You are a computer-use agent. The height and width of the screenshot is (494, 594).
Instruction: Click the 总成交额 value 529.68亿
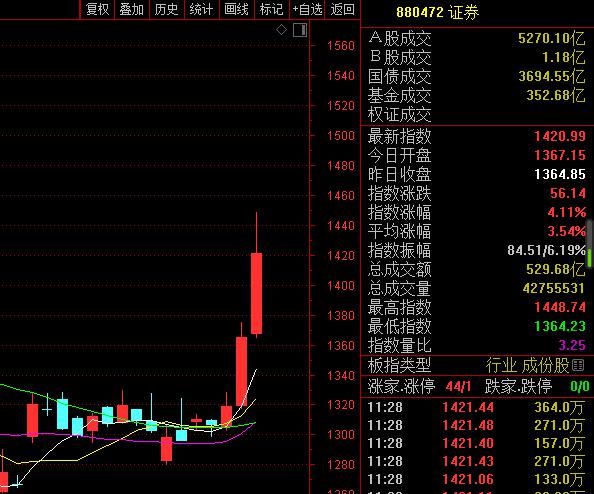[556, 269]
